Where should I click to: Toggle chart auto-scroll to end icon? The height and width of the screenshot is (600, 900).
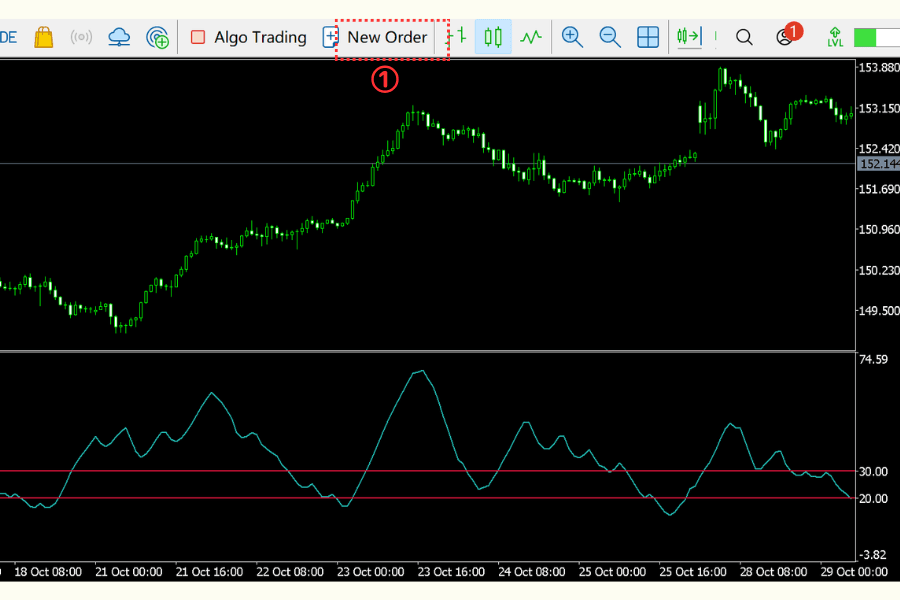[689, 37]
